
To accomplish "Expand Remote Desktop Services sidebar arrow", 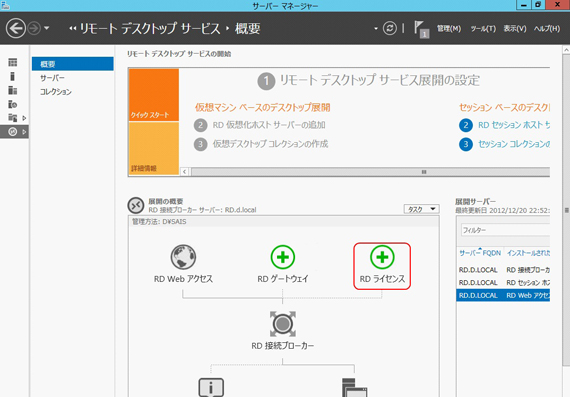I will point(24,132).
